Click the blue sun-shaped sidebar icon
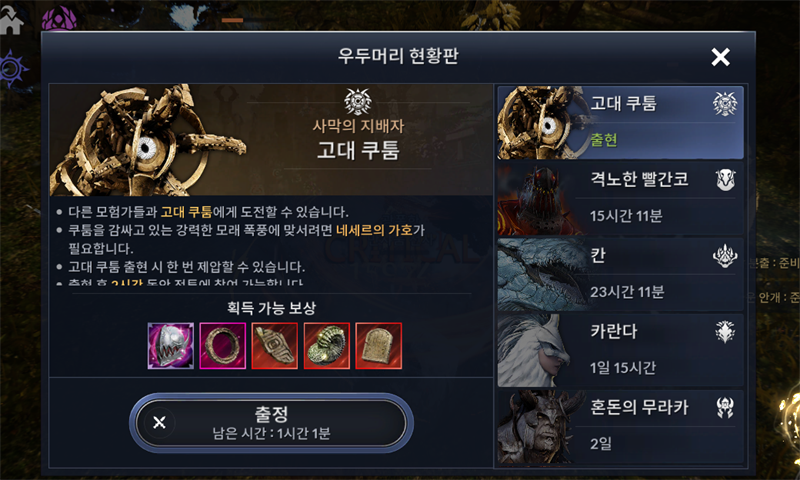 click(12, 68)
